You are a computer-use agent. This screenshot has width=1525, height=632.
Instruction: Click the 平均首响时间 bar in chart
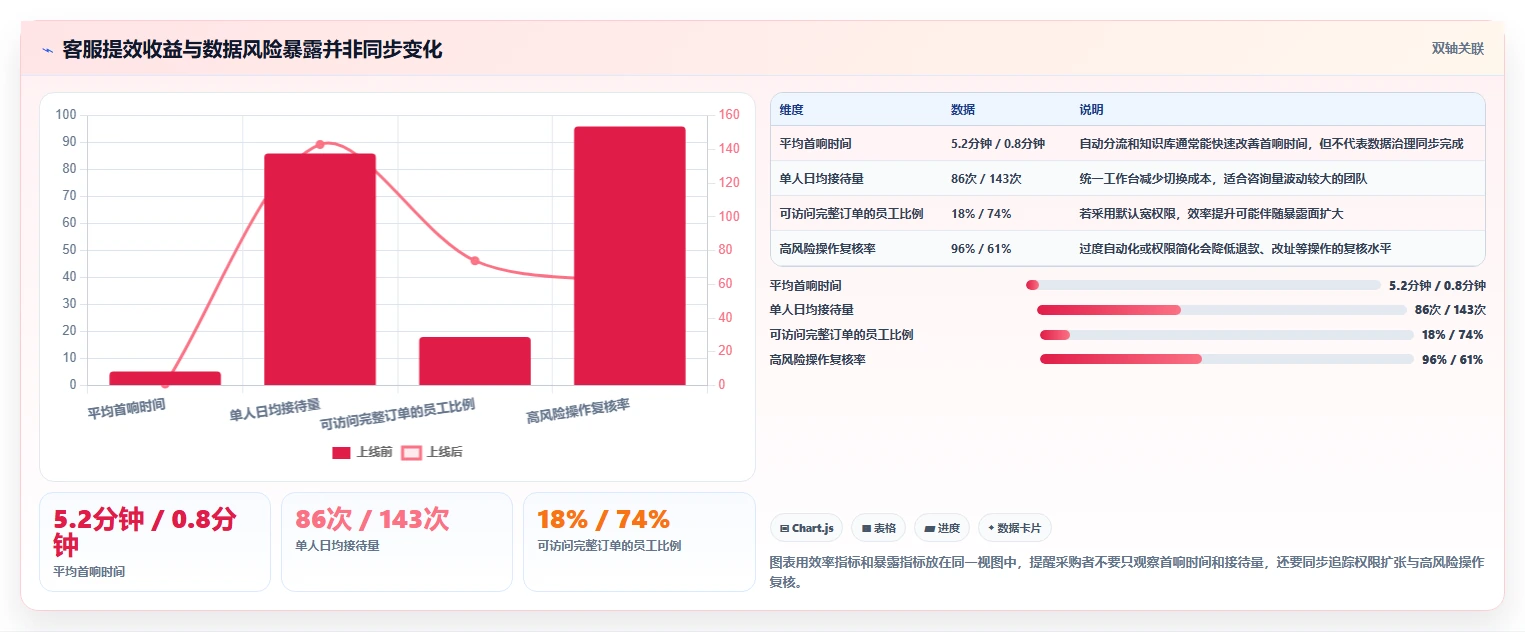(x=165, y=378)
